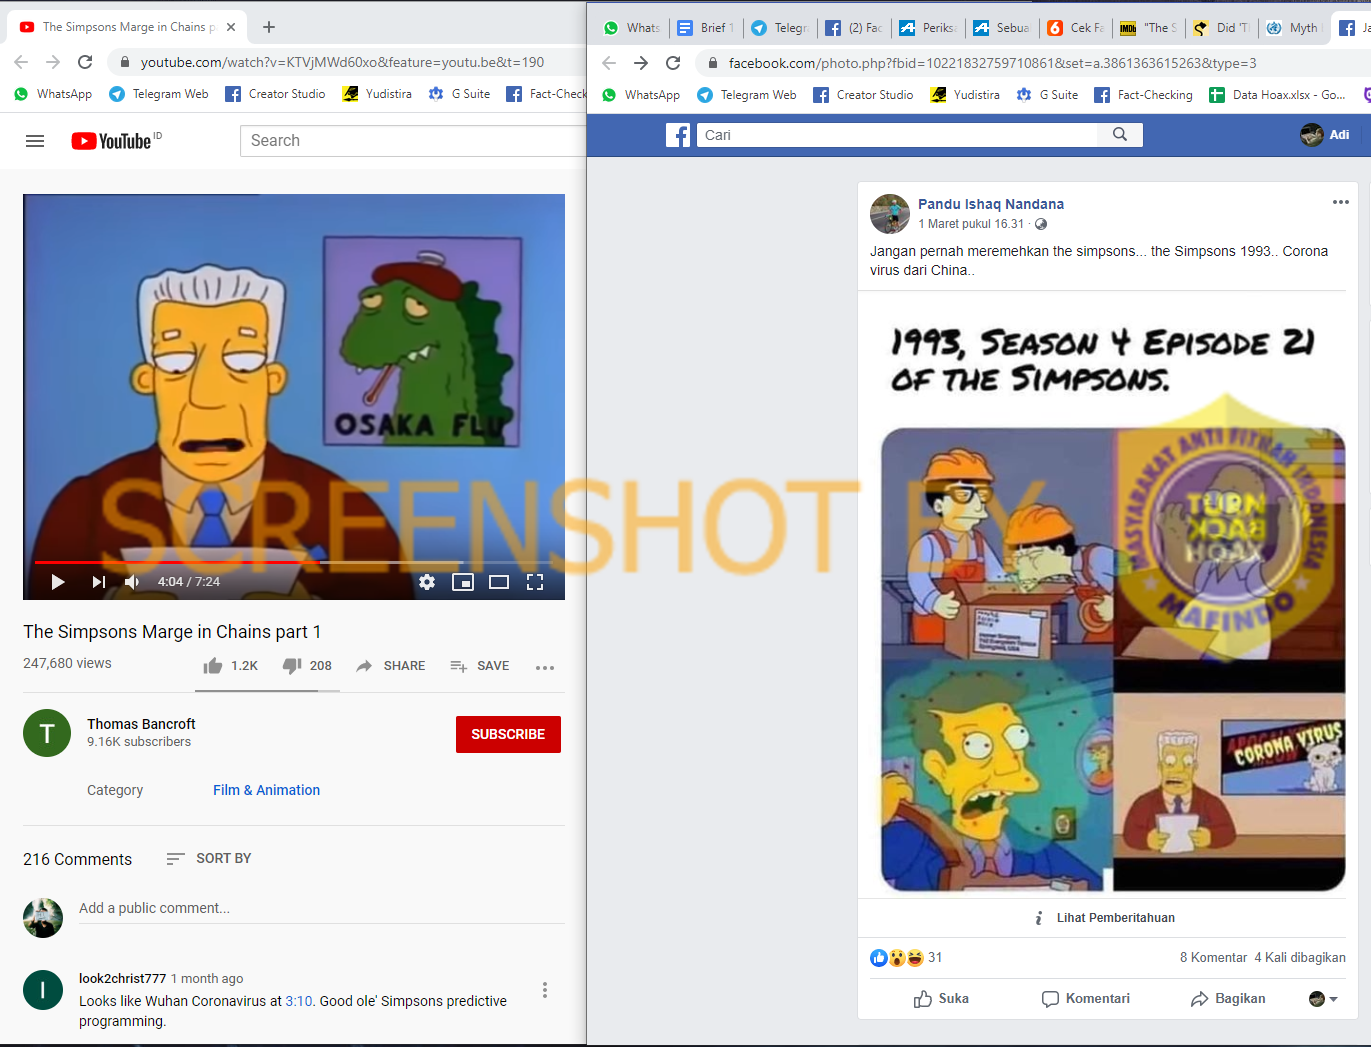Image resolution: width=1371 pixels, height=1047 pixels.
Task: Like the post with Suka button
Action: (x=942, y=999)
